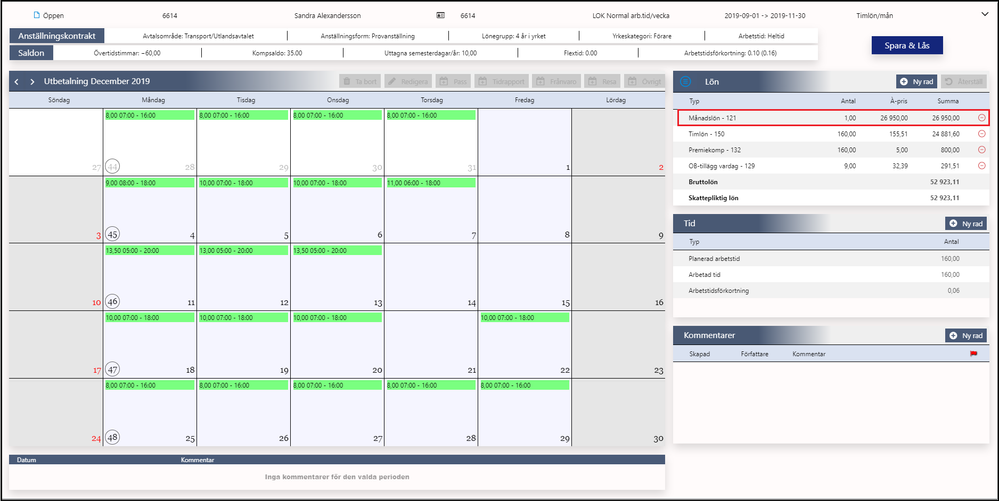Select Tuesday 5 shift 10,00 07:00 - 18:00
The width and height of the screenshot is (999, 501).
pyautogui.click(x=243, y=183)
